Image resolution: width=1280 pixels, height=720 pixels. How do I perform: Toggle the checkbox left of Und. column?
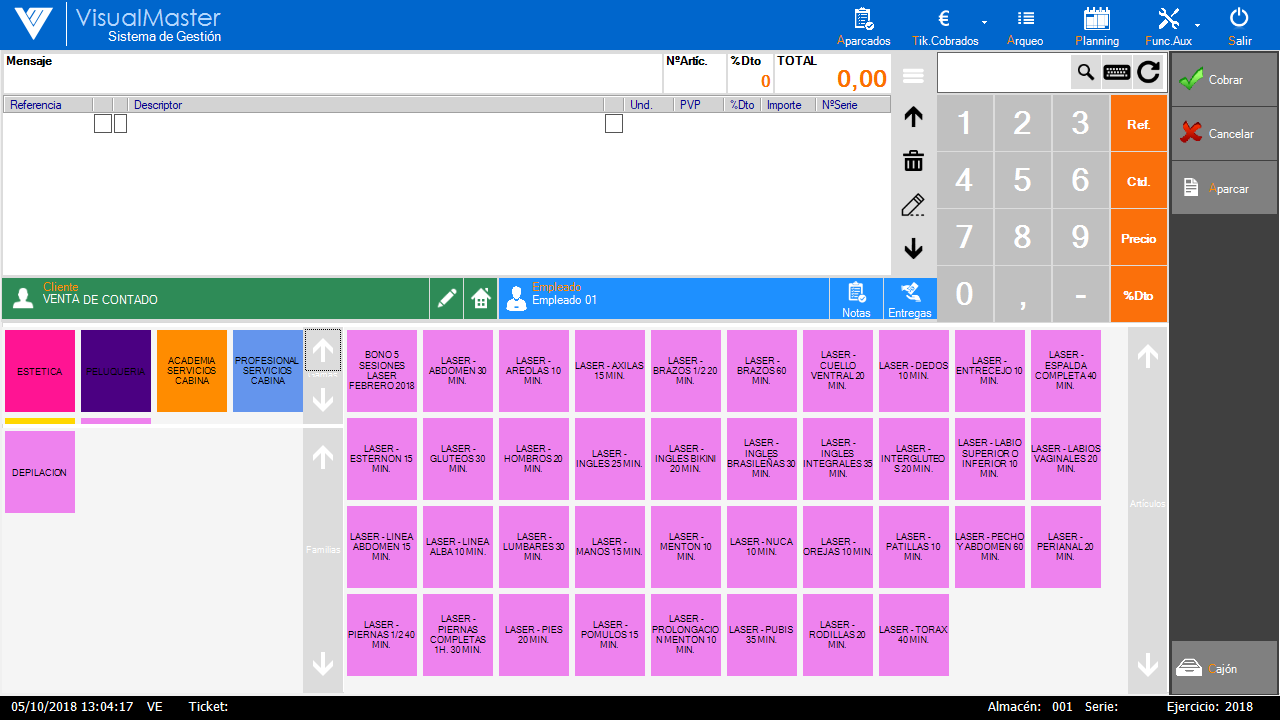tap(614, 124)
